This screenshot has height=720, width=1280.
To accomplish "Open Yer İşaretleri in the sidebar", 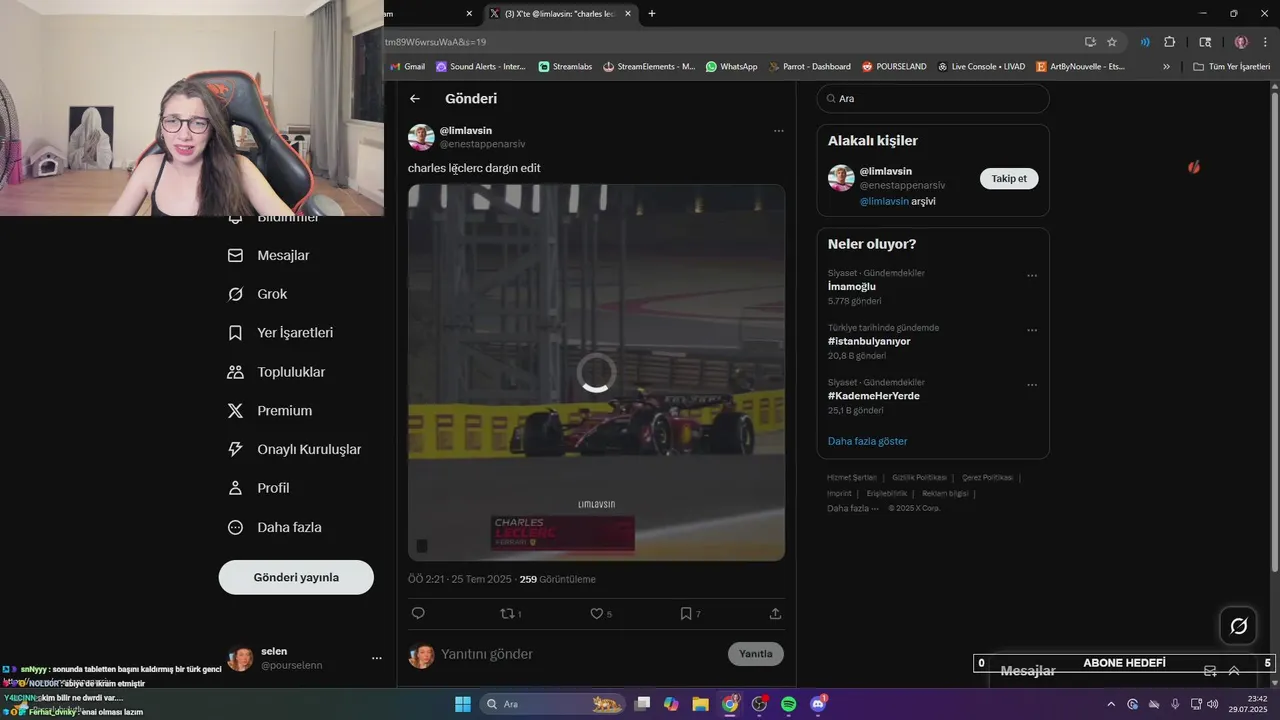I will click(280, 333).
